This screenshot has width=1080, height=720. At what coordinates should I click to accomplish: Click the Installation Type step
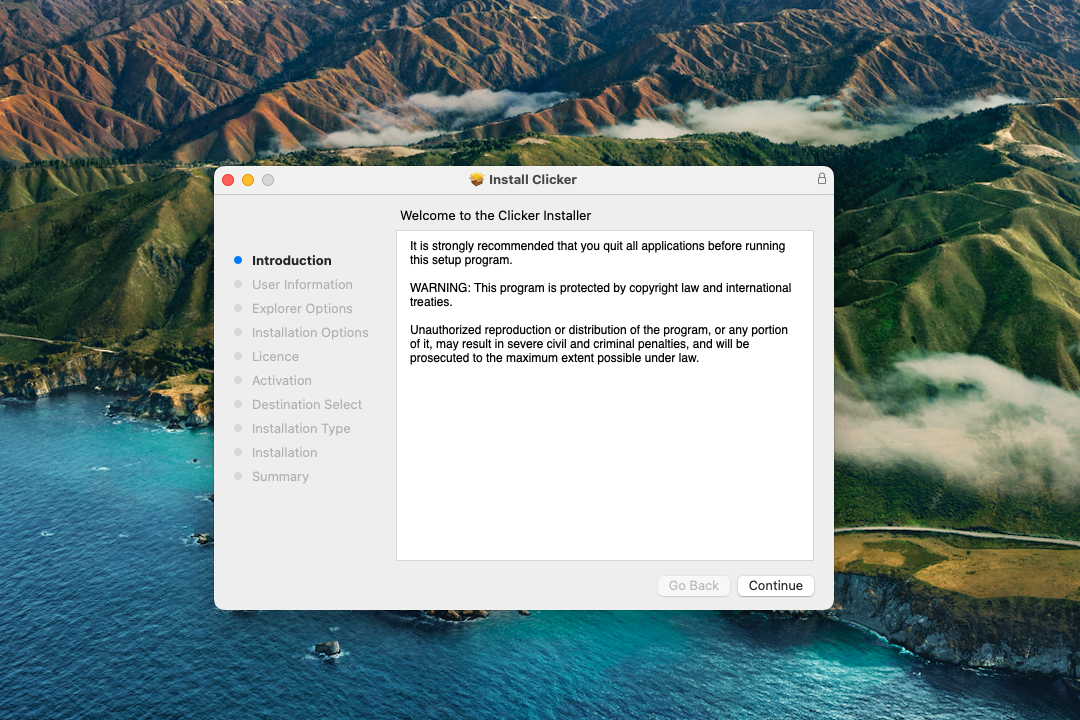[x=301, y=429]
